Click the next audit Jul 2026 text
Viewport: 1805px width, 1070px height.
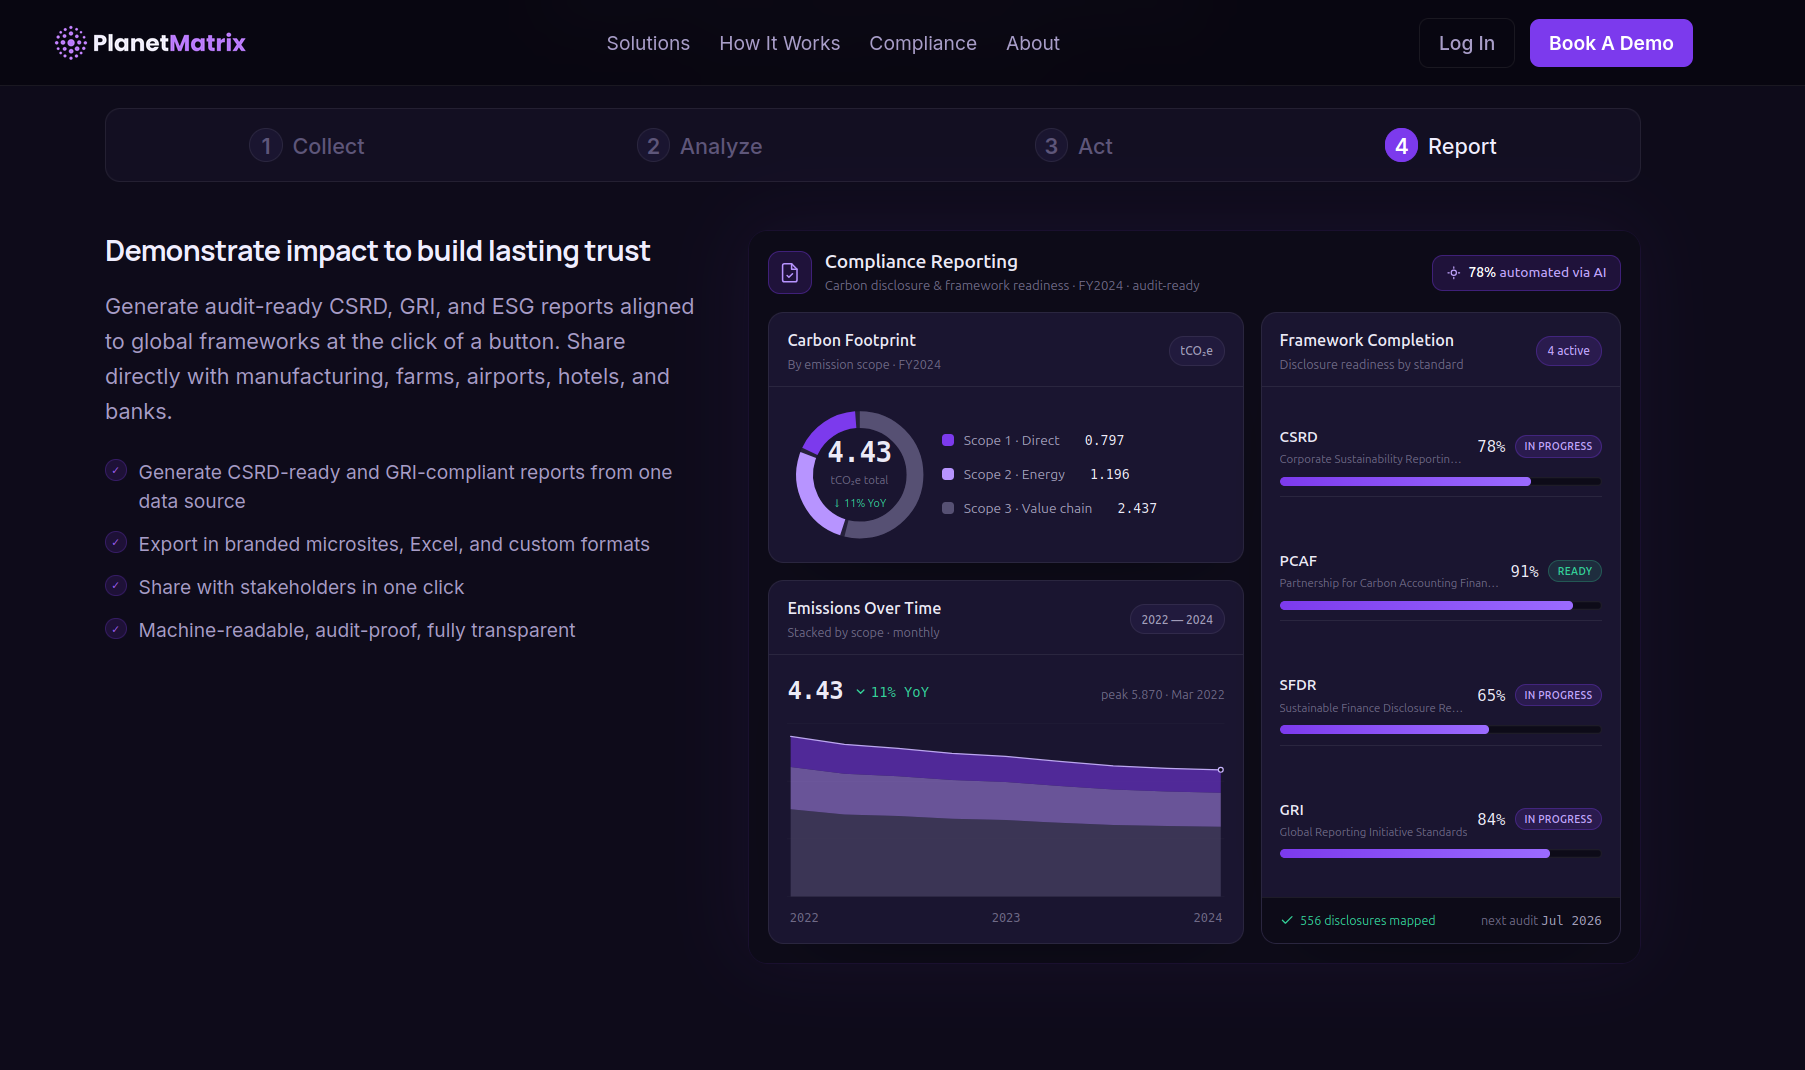(x=1541, y=921)
